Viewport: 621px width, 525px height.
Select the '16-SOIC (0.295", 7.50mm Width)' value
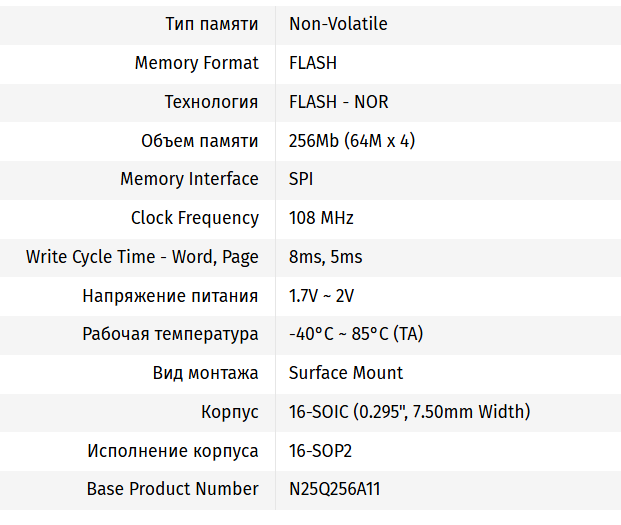click(409, 412)
